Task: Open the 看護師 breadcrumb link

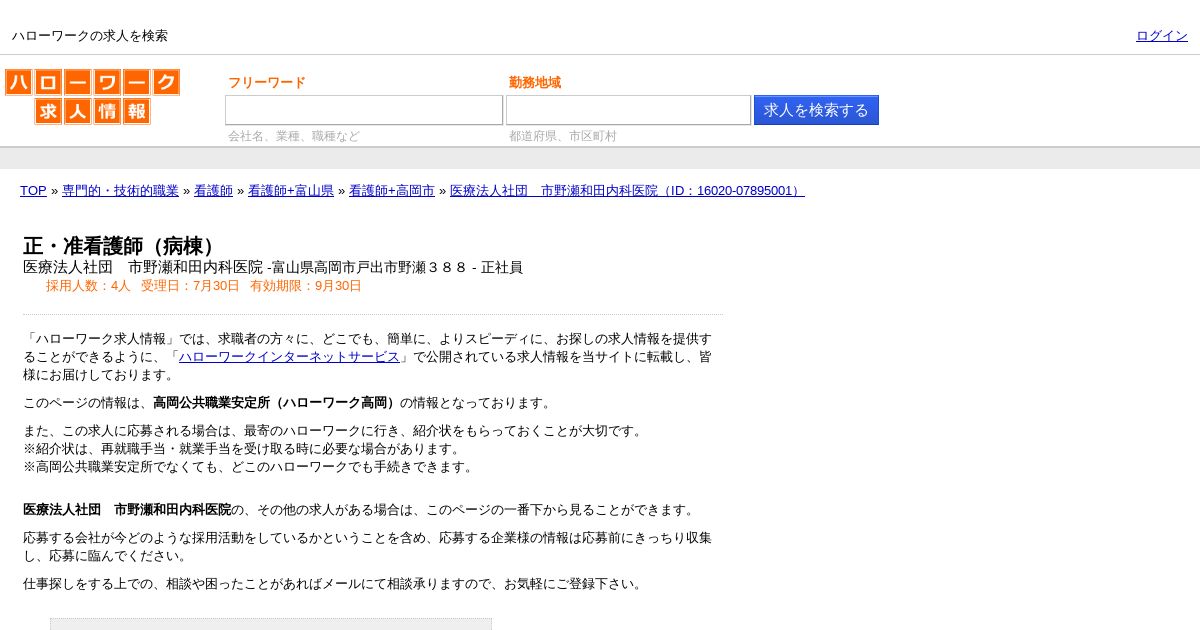Action: pyautogui.click(x=213, y=190)
